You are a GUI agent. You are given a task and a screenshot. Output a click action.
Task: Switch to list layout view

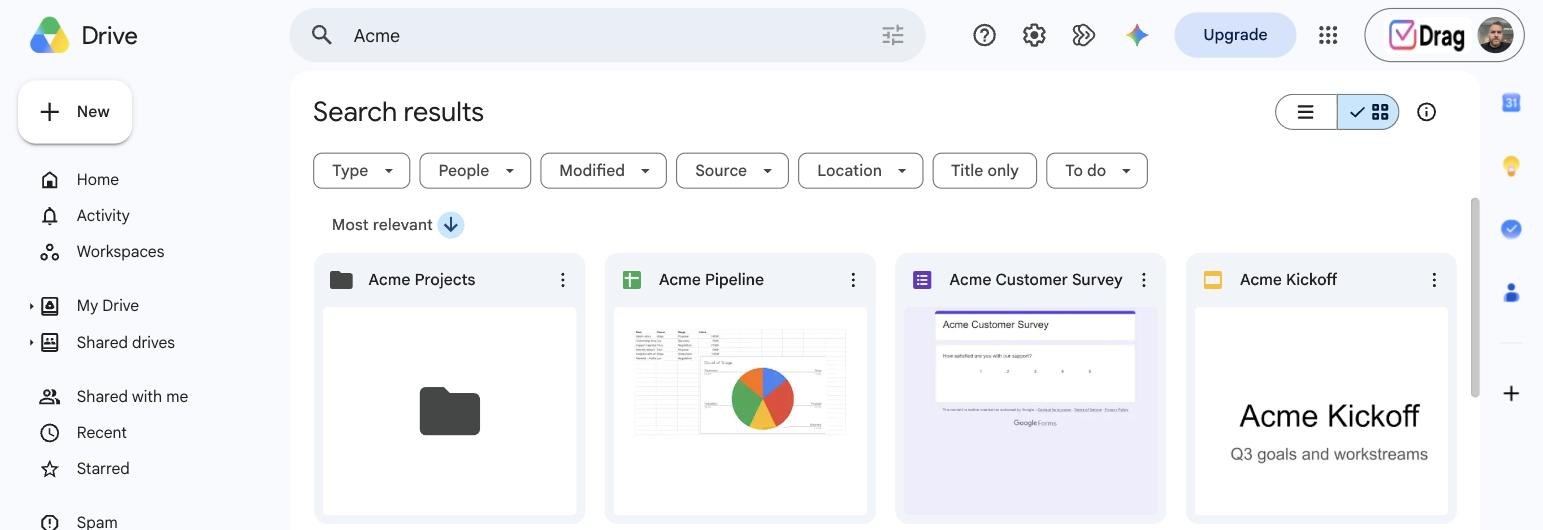[x=1306, y=112]
